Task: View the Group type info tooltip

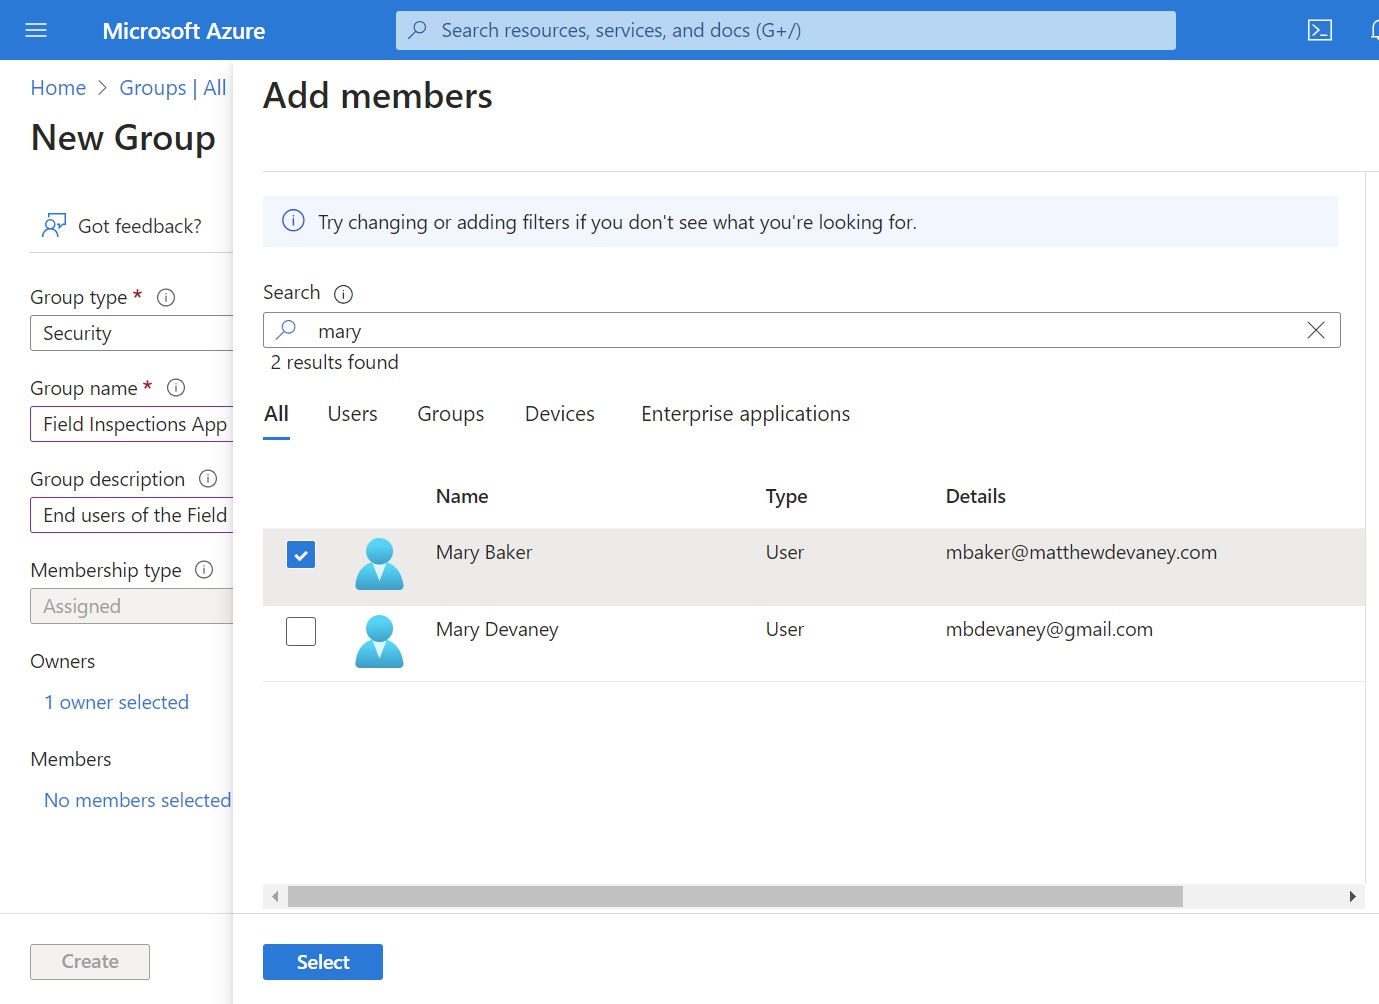Action: pyautogui.click(x=166, y=297)
